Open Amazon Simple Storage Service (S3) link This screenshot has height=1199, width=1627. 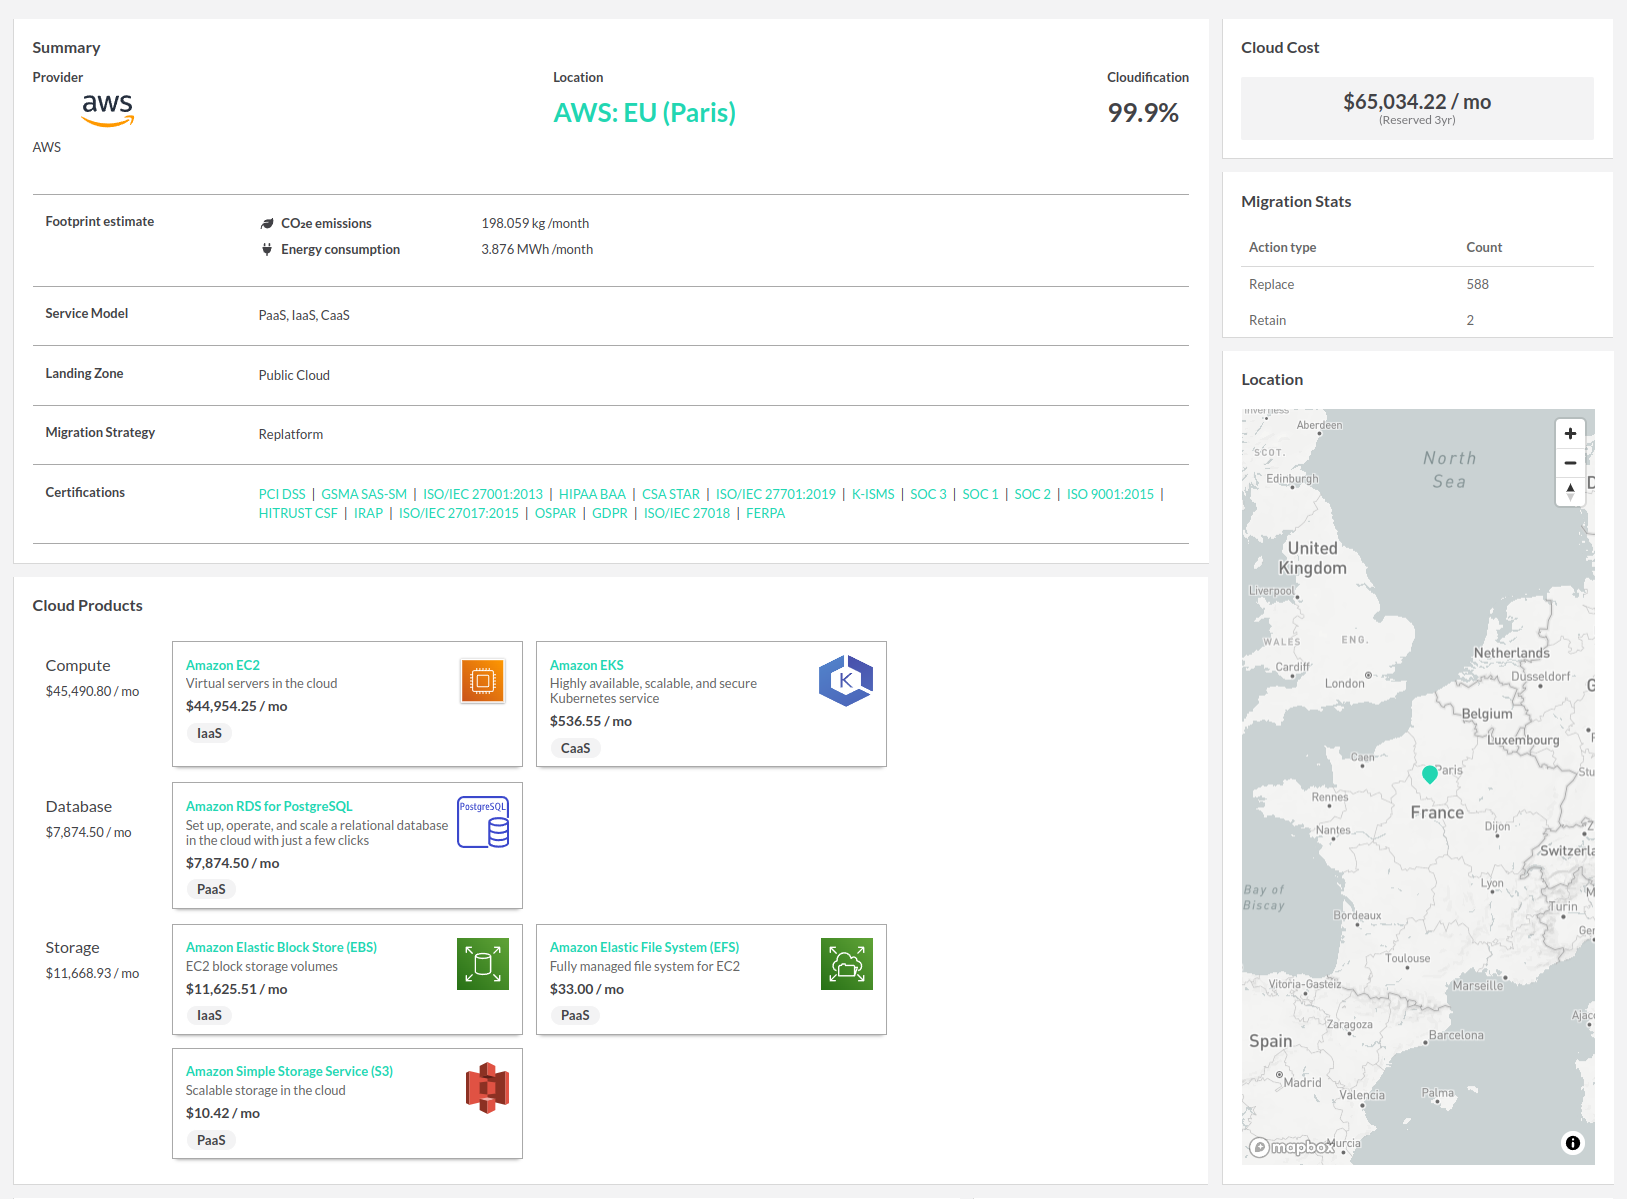[289, 1071]
